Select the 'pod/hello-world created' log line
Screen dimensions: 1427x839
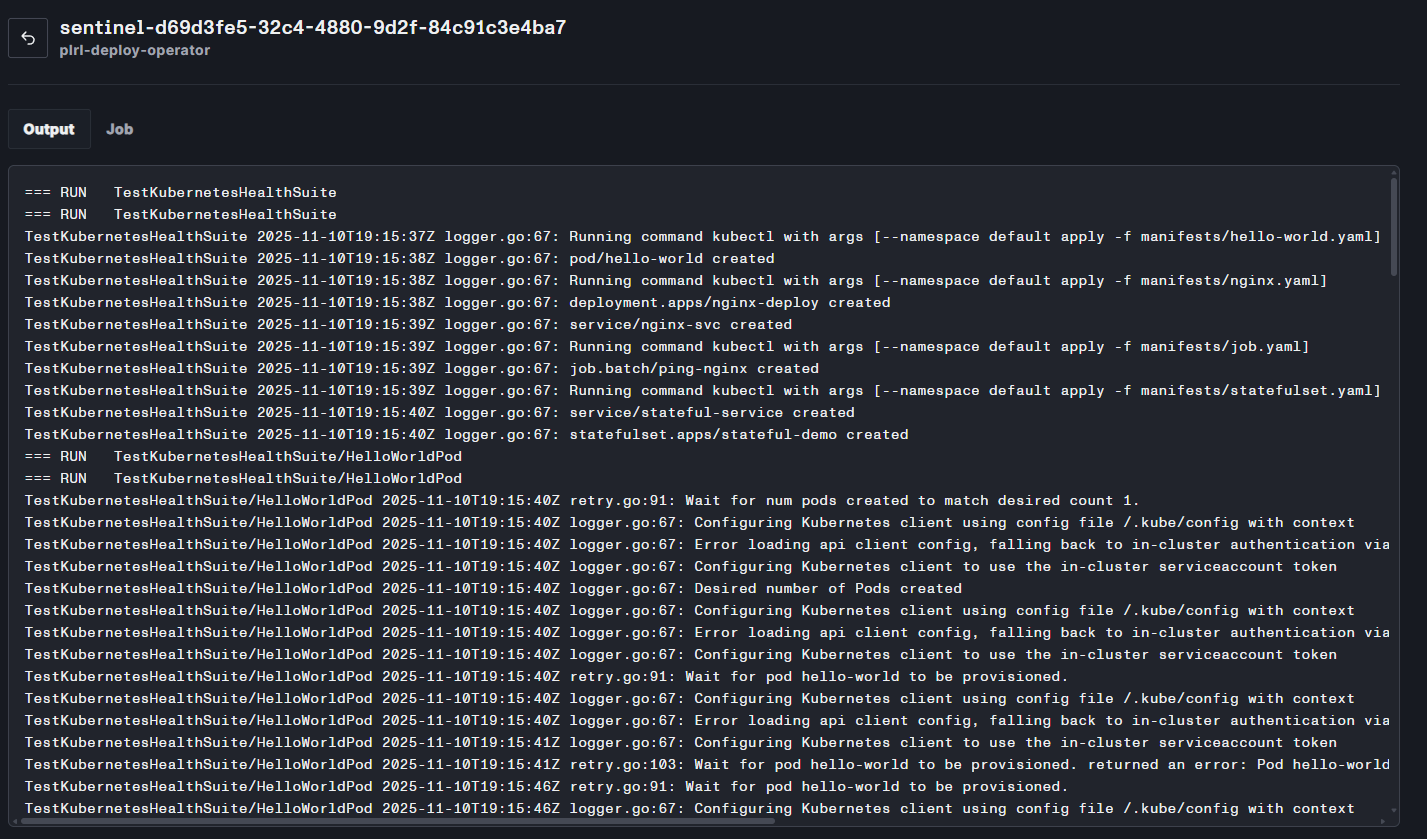400,258
